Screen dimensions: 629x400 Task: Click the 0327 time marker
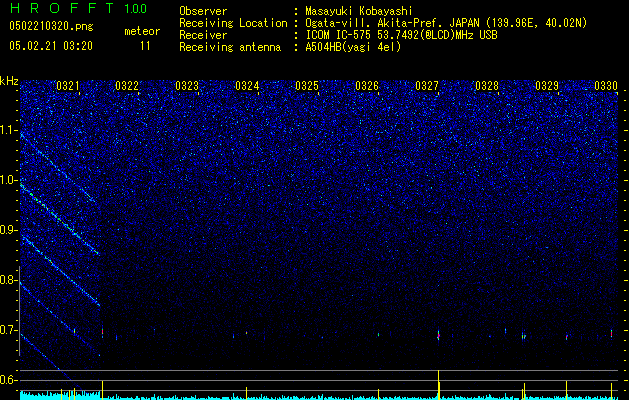coord(427,86)
